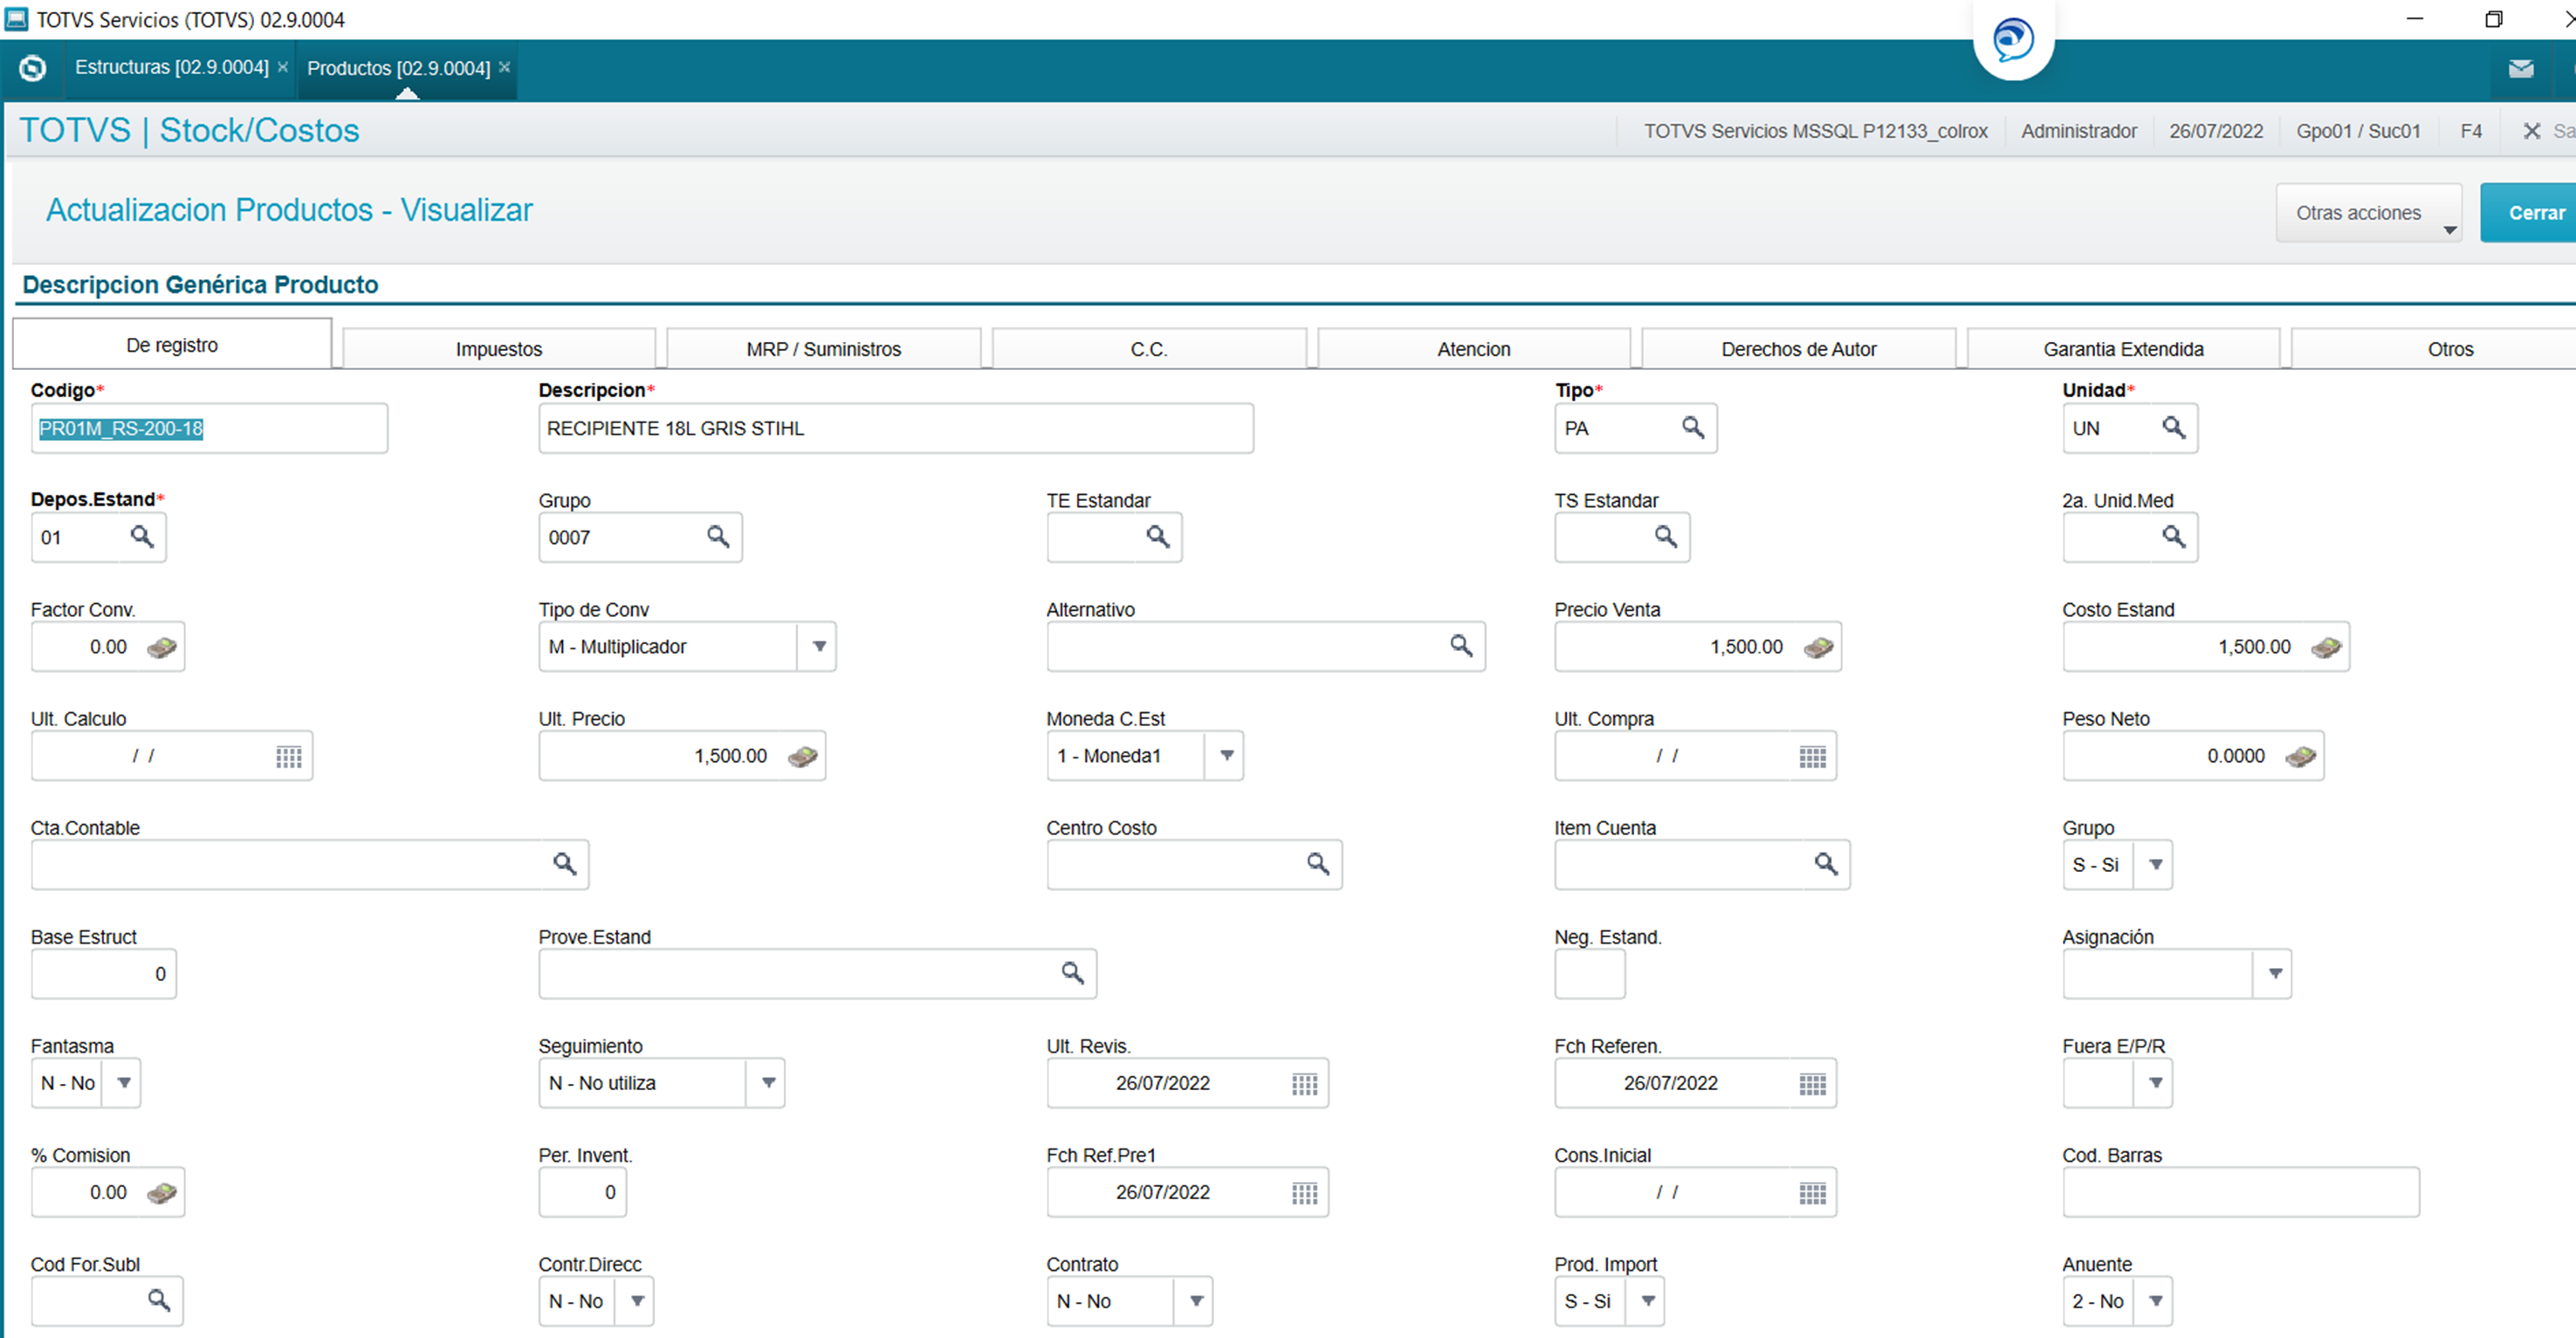Expand Fantasma N - No dropdown
The image size is (2576, 1338).
(x=124, y=1083)
